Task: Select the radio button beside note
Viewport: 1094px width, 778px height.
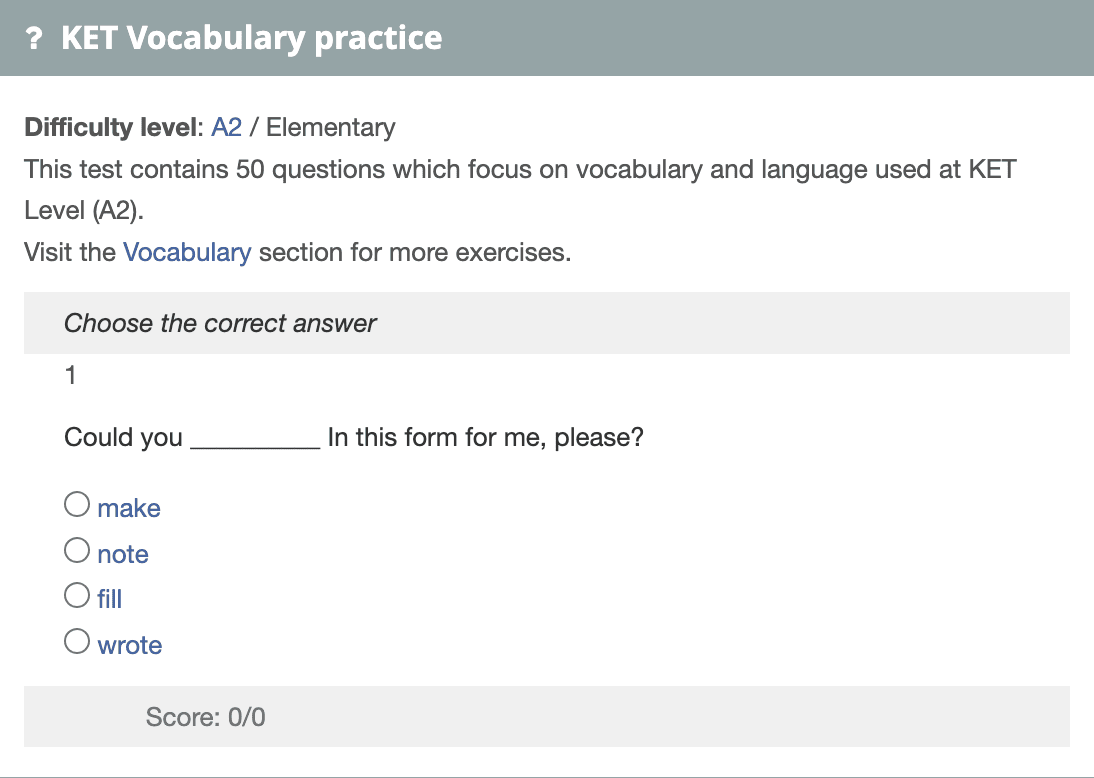Action: 77,550
